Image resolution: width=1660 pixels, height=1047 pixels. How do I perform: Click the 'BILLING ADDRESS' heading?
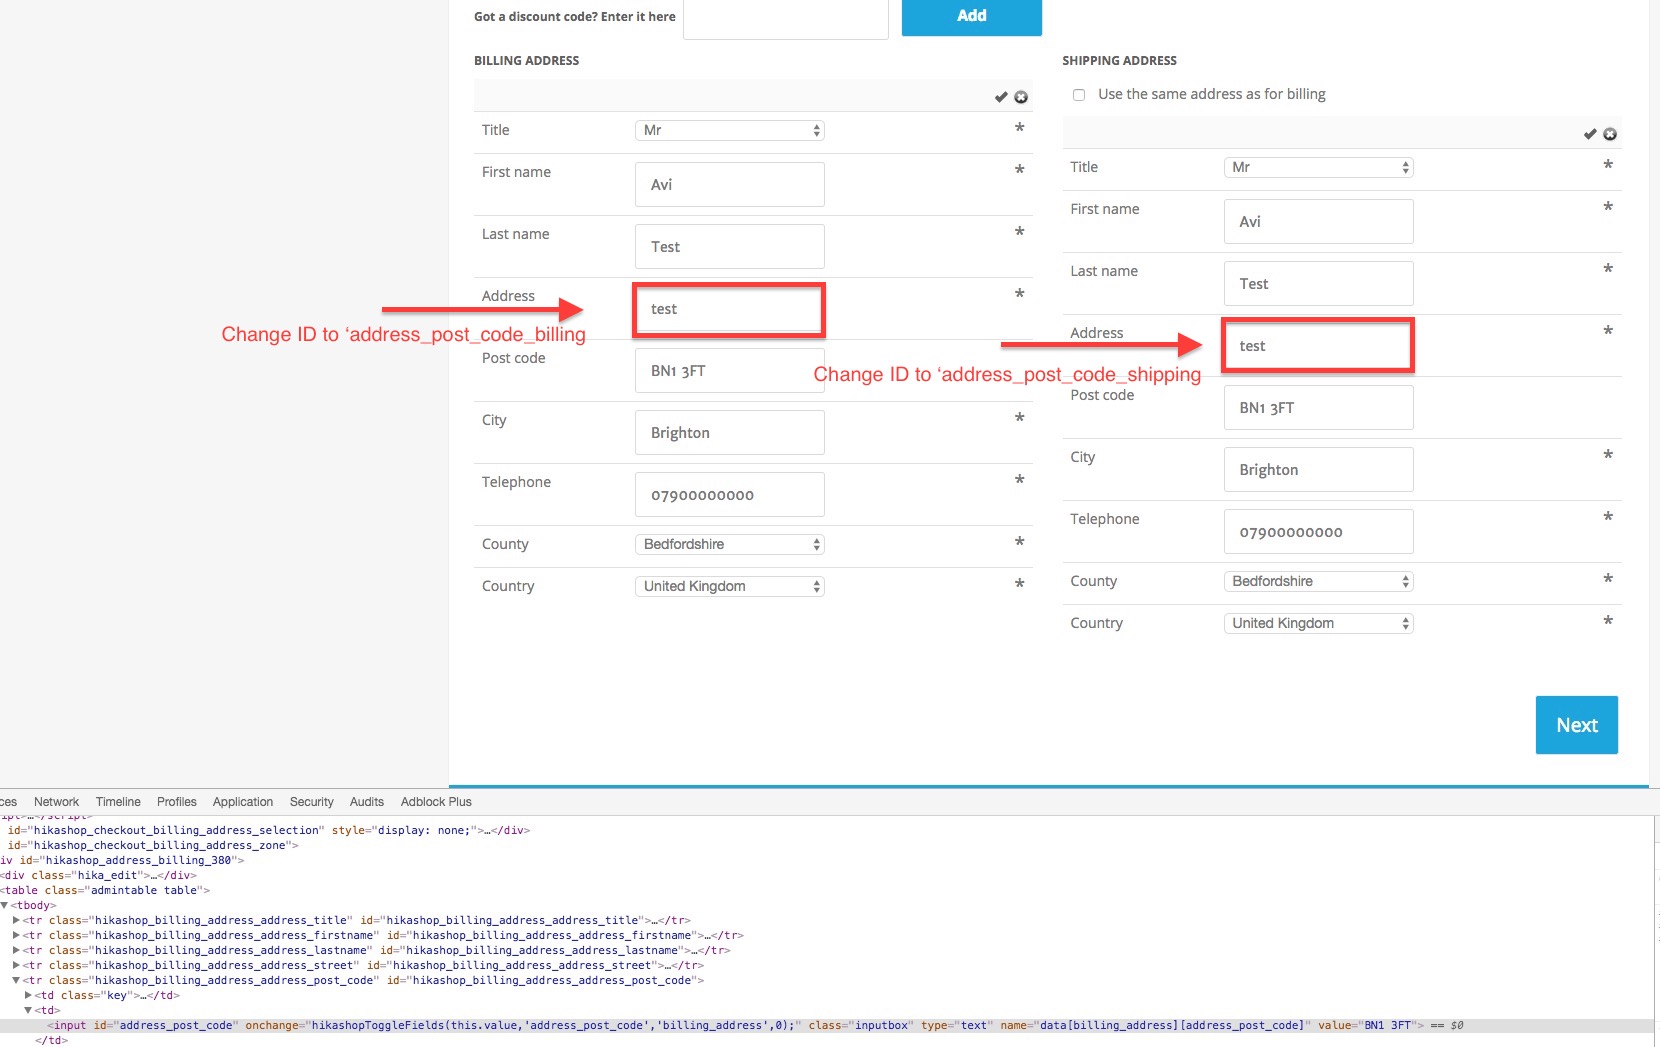(x=526, y=61)
